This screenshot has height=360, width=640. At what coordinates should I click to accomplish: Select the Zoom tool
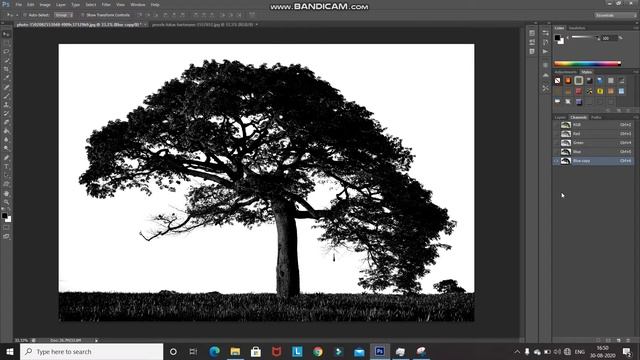coord(6,202)
